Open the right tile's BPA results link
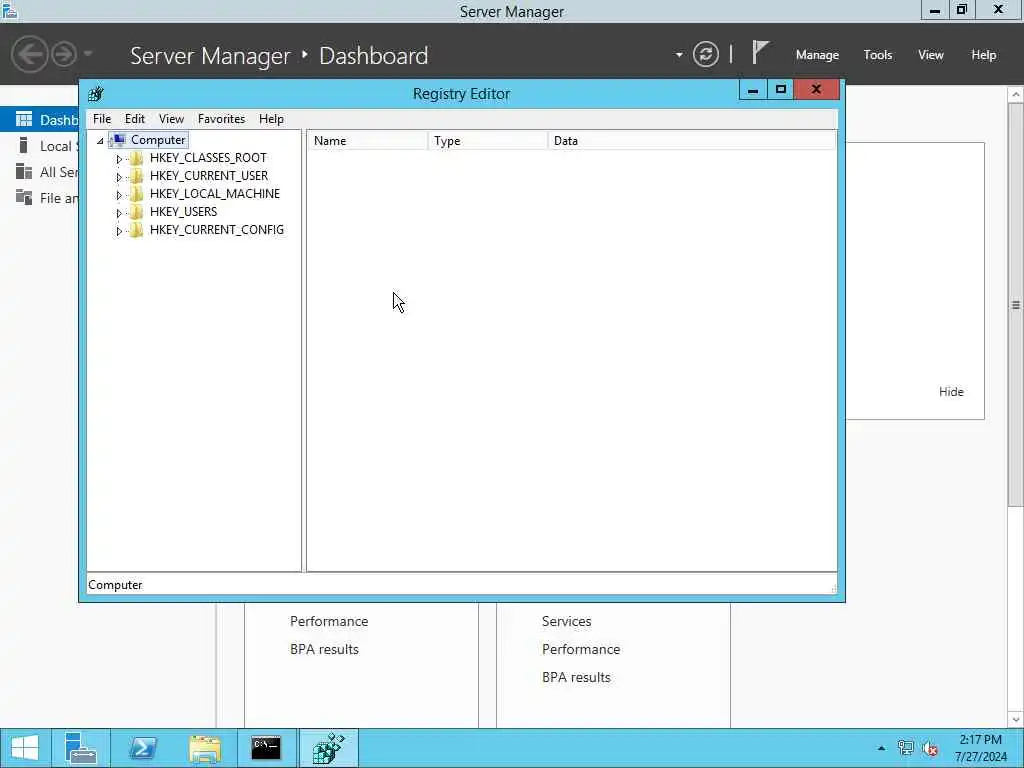 (x=576, y=677)
